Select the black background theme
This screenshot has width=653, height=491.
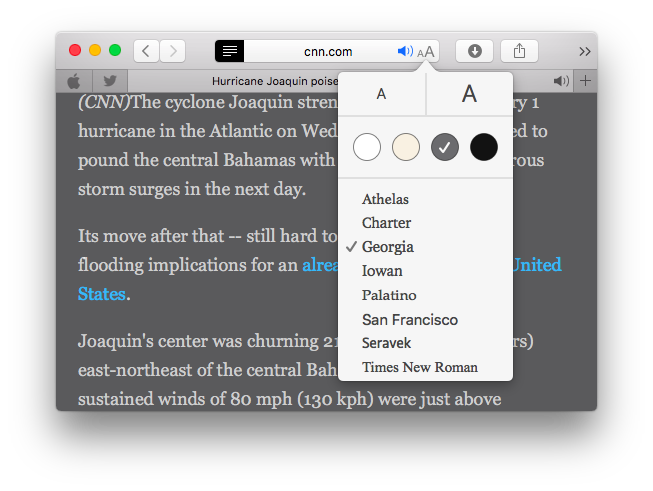[x=484, y=147]
